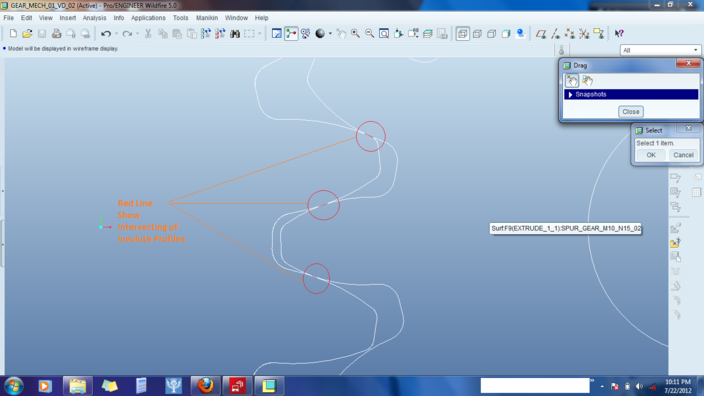Open the Tools menu
The image size is (704, 396).
[x=180, y=18]
